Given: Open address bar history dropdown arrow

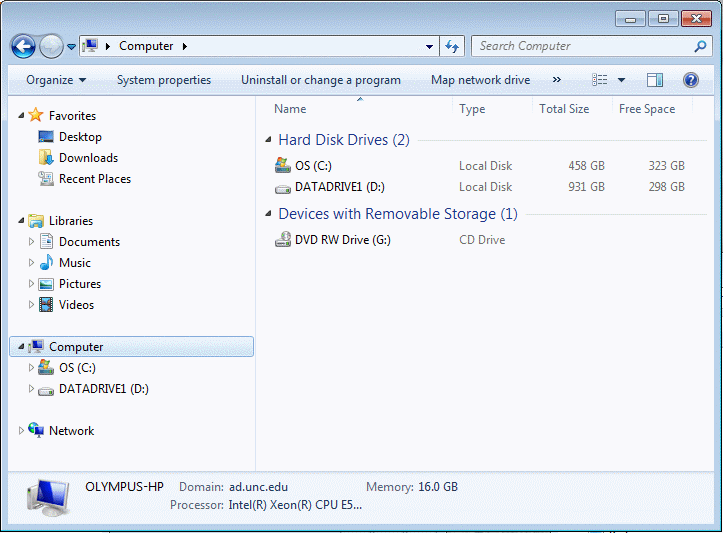Looking at the screenshot, I should coord(430,46).
